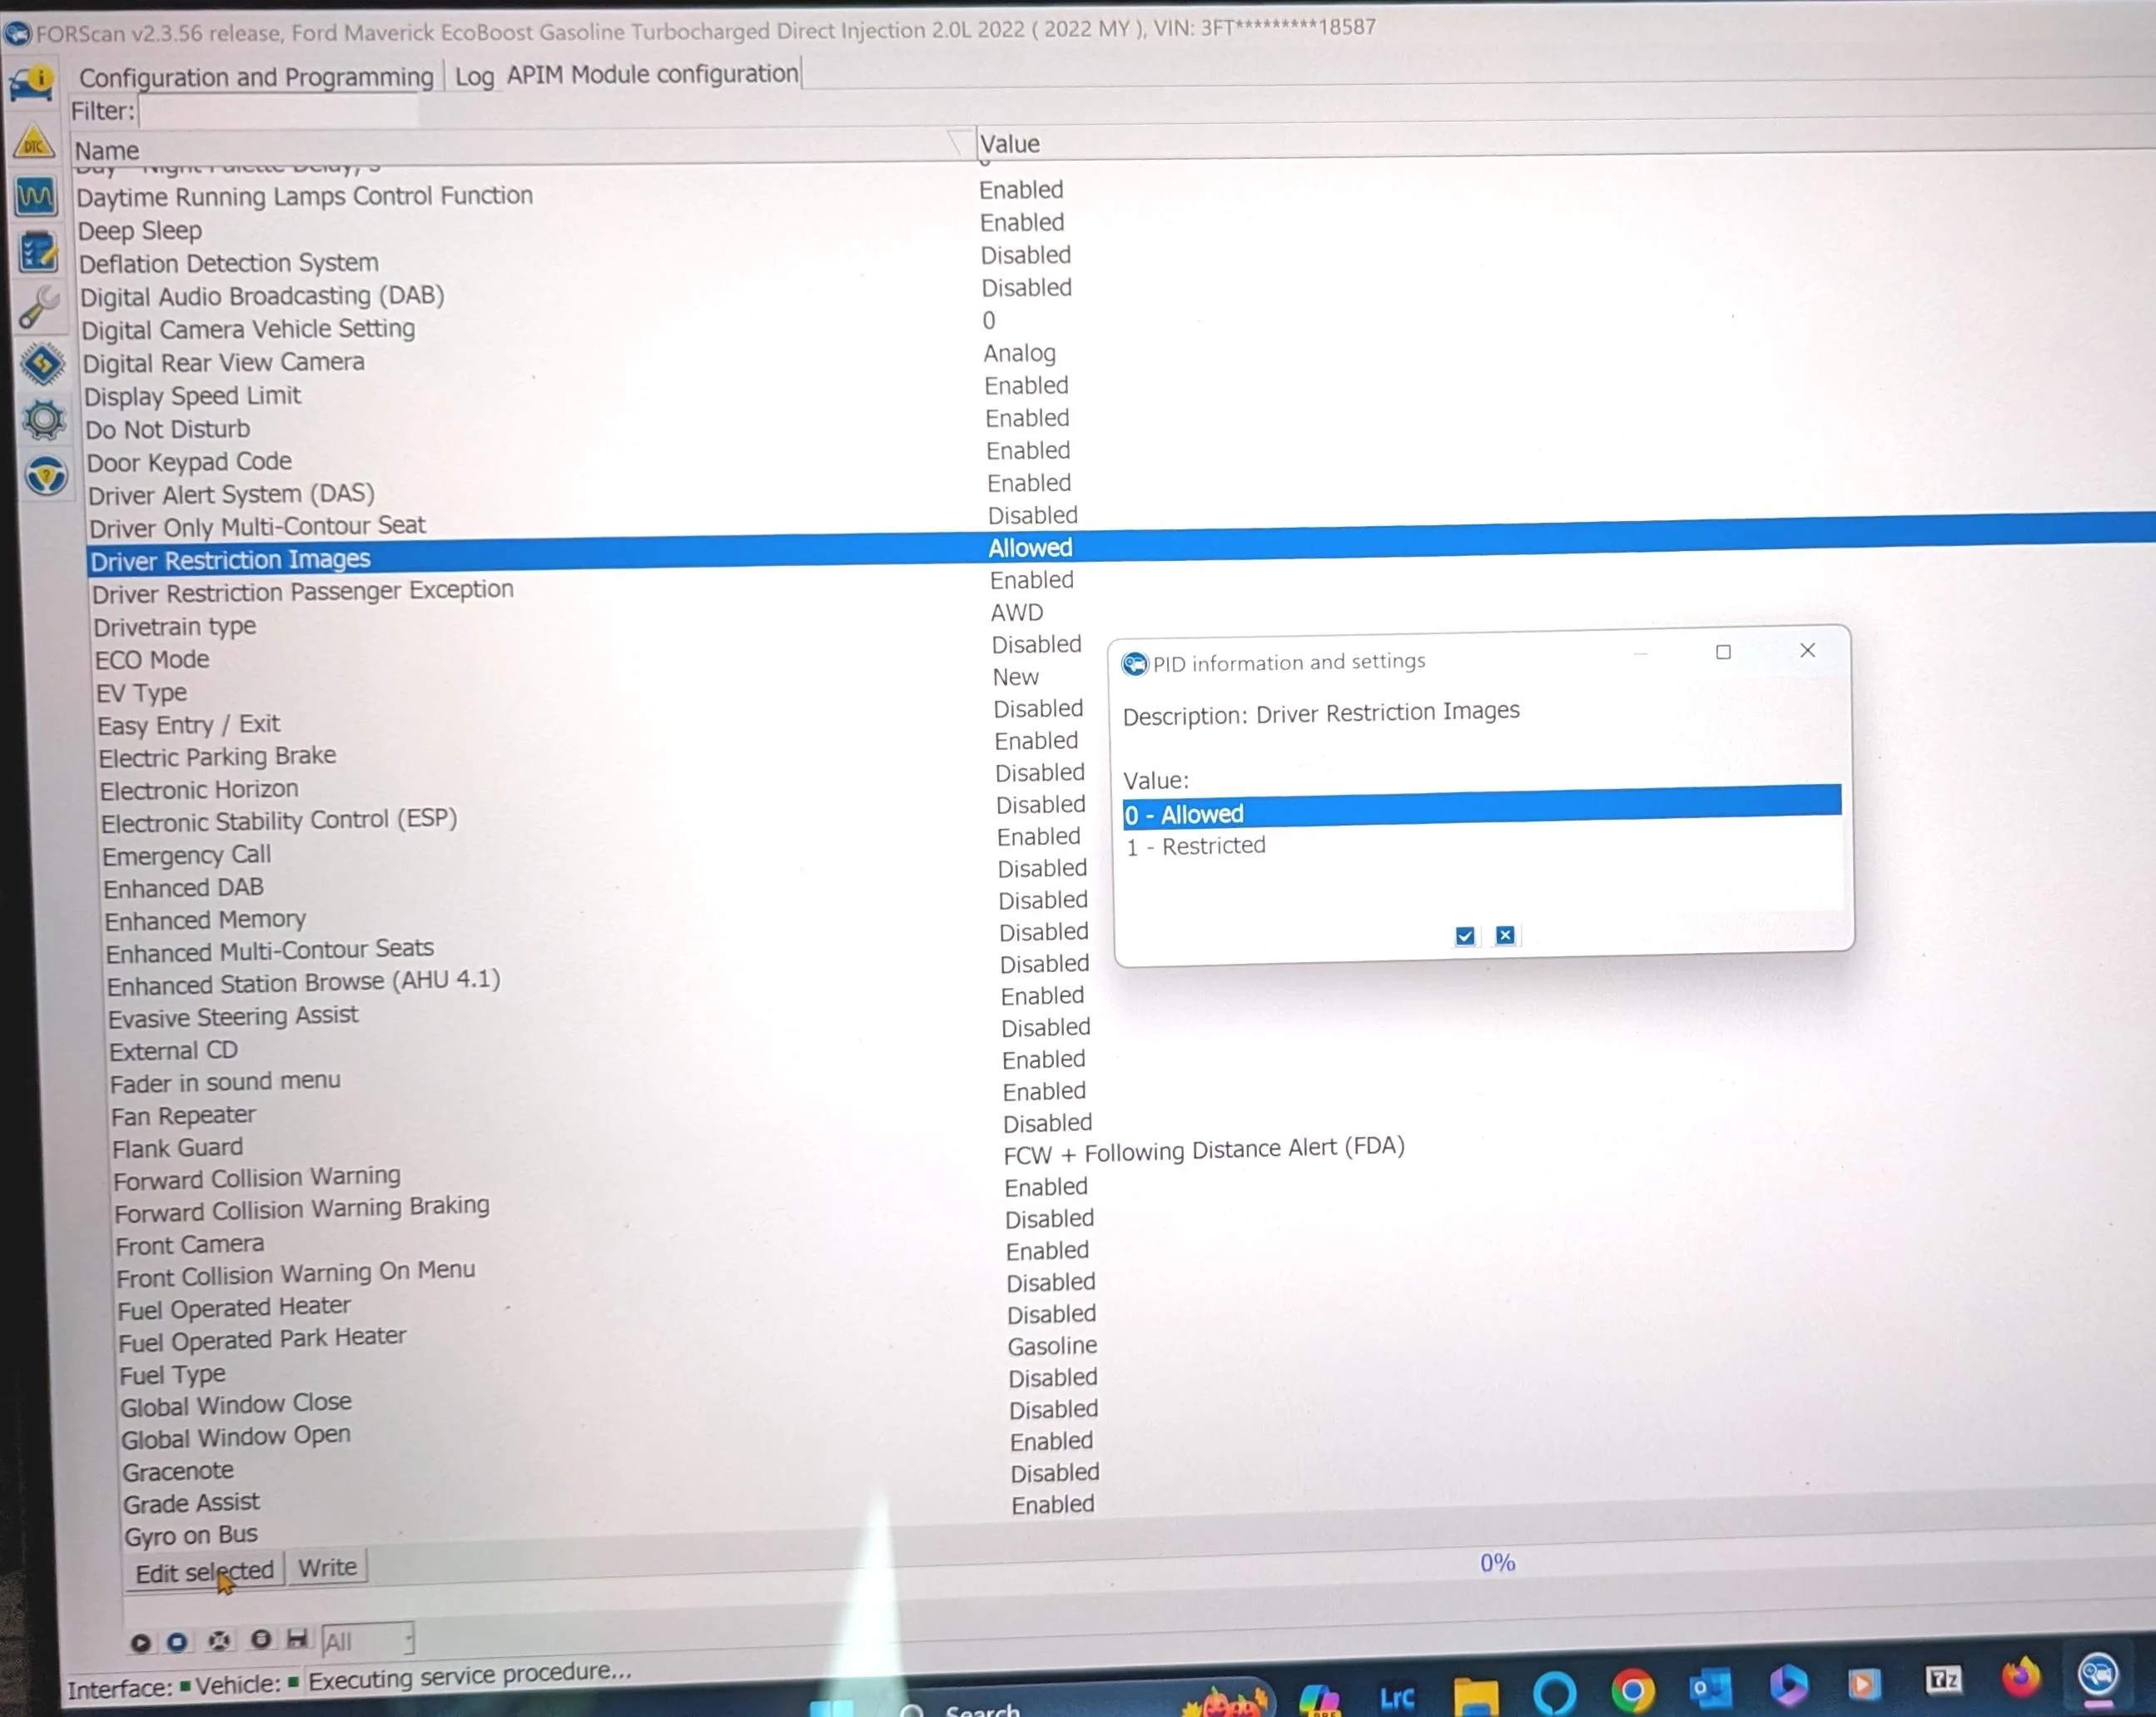The width and height of the screenshot is (2156, 1717).
Task: Switch to APIM Module configuration tab
Action: pos(652,74)
